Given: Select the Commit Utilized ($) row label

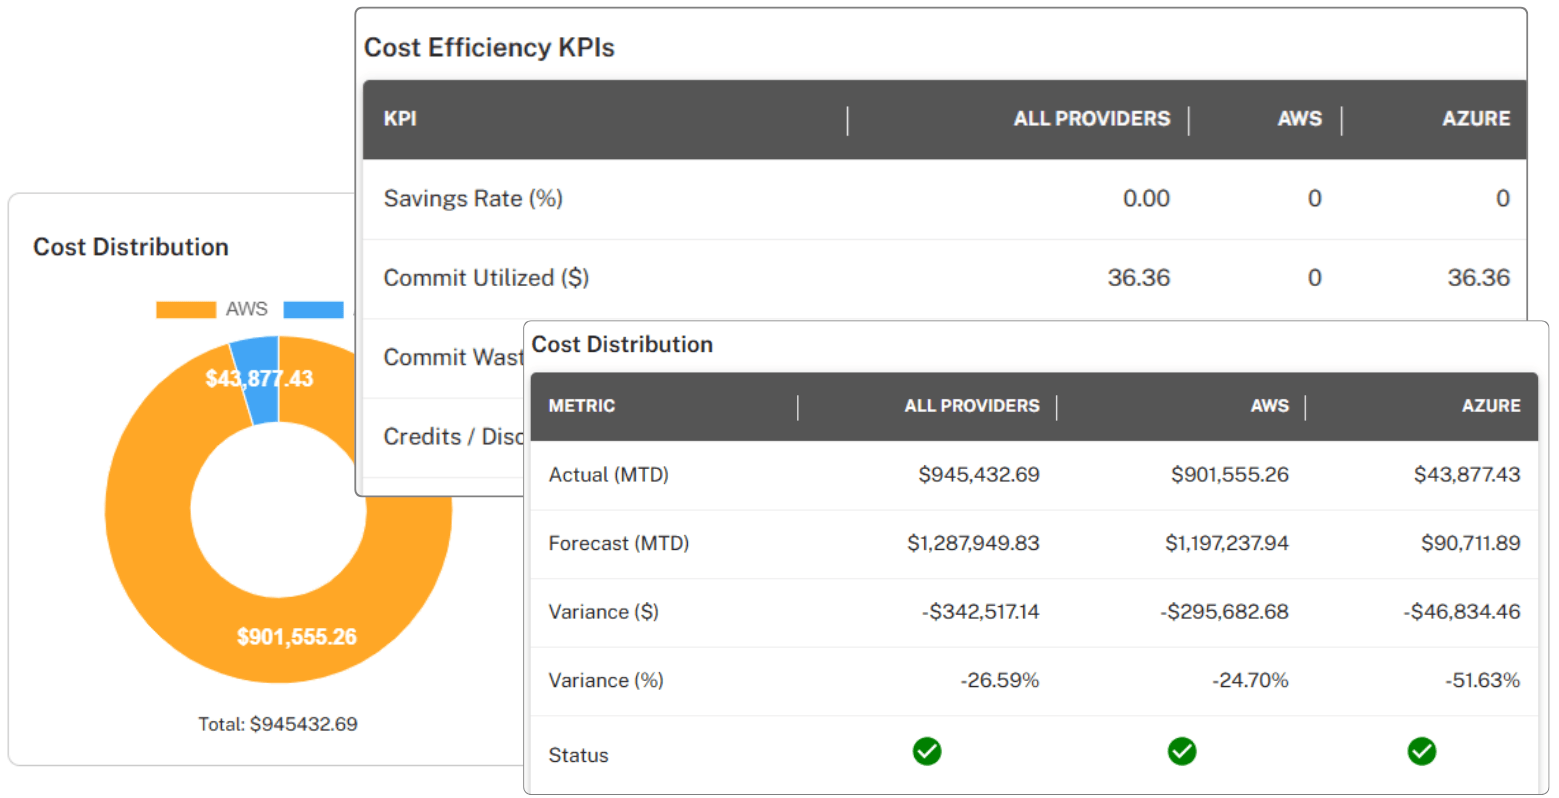Looking at the screenshot, I should coord(486,278).
